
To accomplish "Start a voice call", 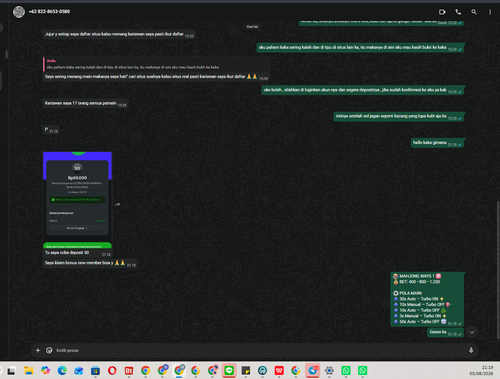I will pyautogui.click(x=458, y=12).
